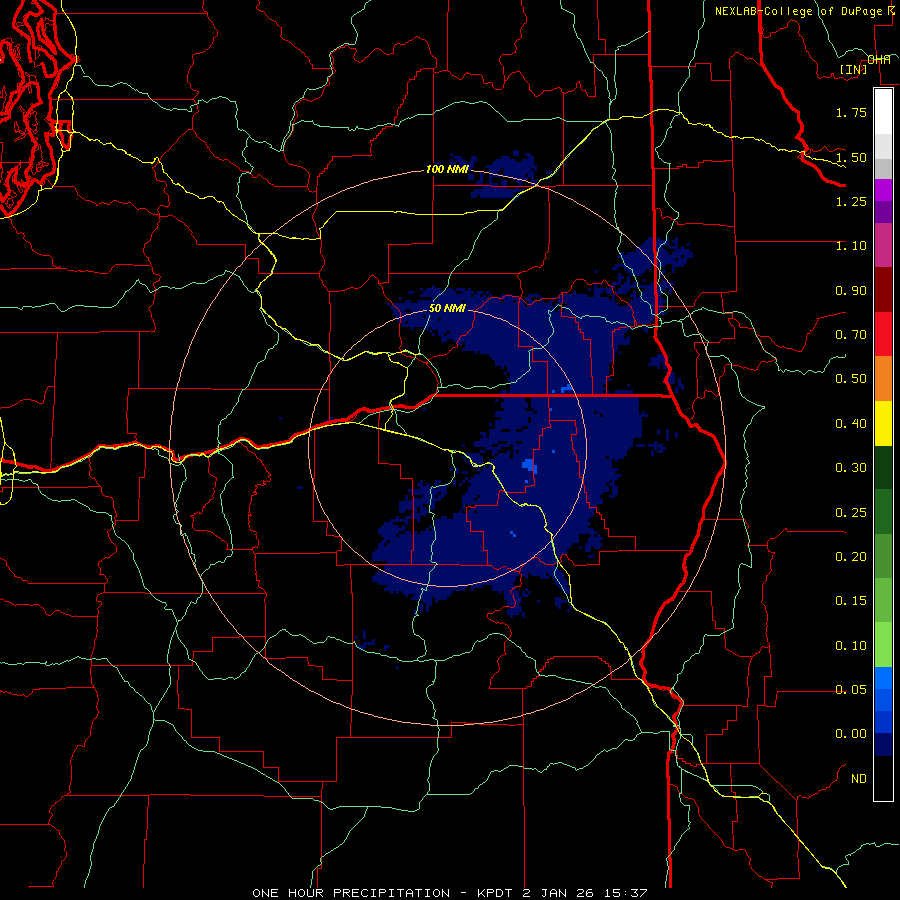Click the 0.00 legend value
900x900 pixels.
[x=851, y=734]
